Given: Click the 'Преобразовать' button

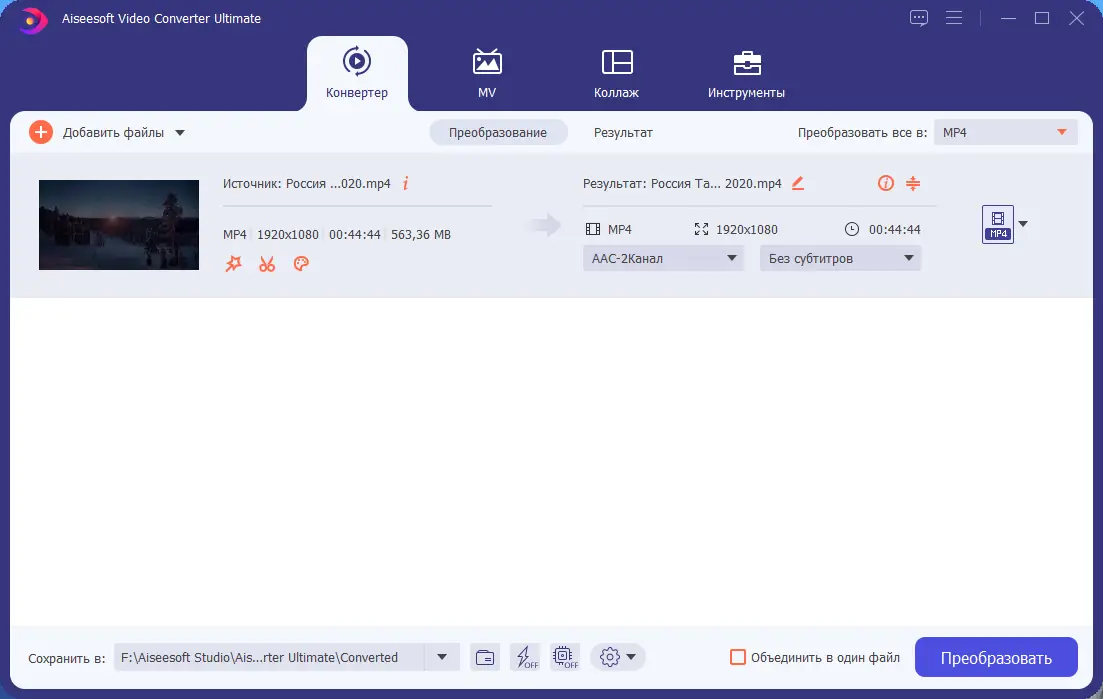Looking at the screenshot, I should tap(995, 657).
